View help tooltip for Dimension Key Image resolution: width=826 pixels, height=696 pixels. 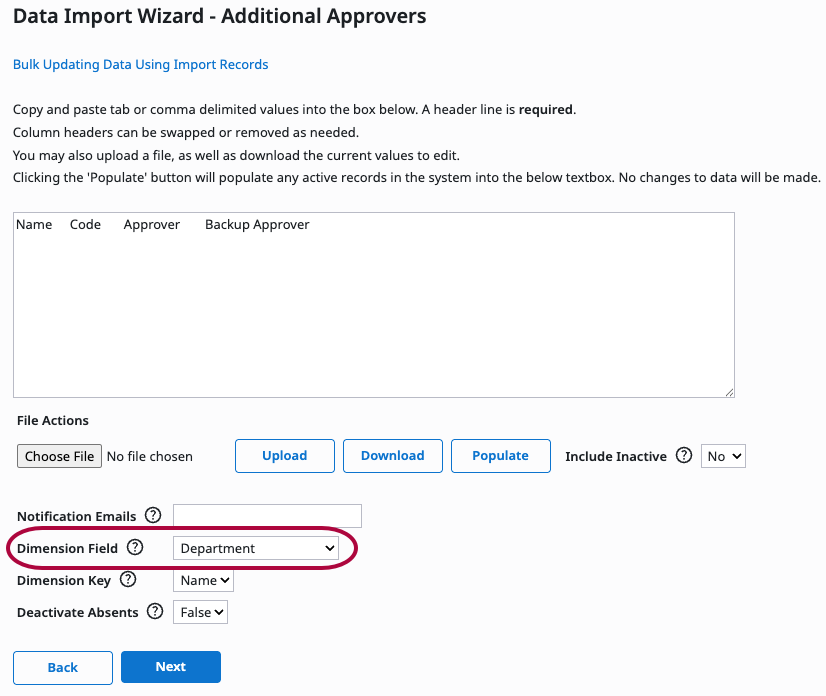coord(128,580)
